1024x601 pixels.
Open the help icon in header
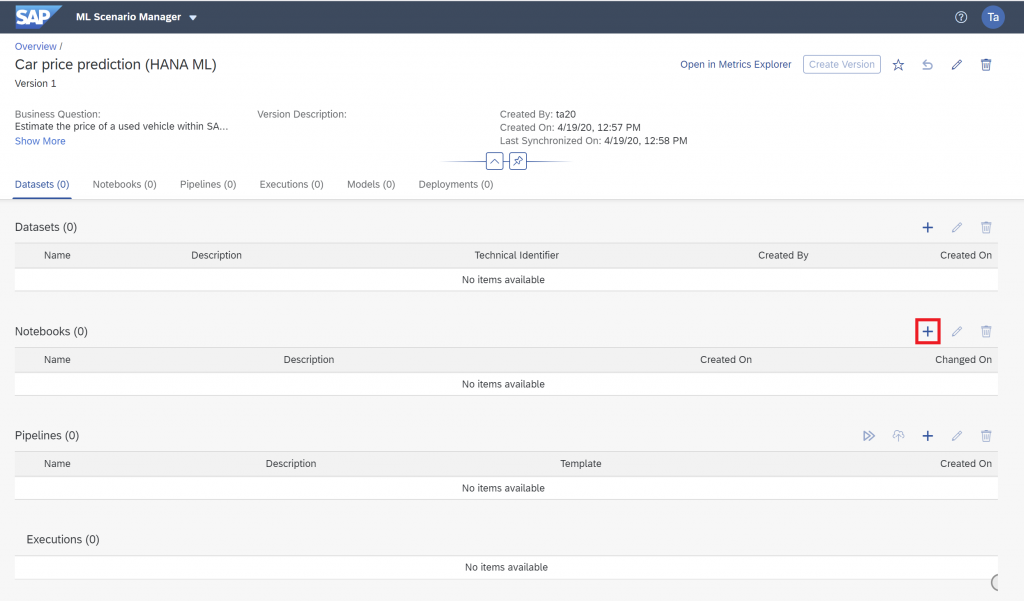961,17
